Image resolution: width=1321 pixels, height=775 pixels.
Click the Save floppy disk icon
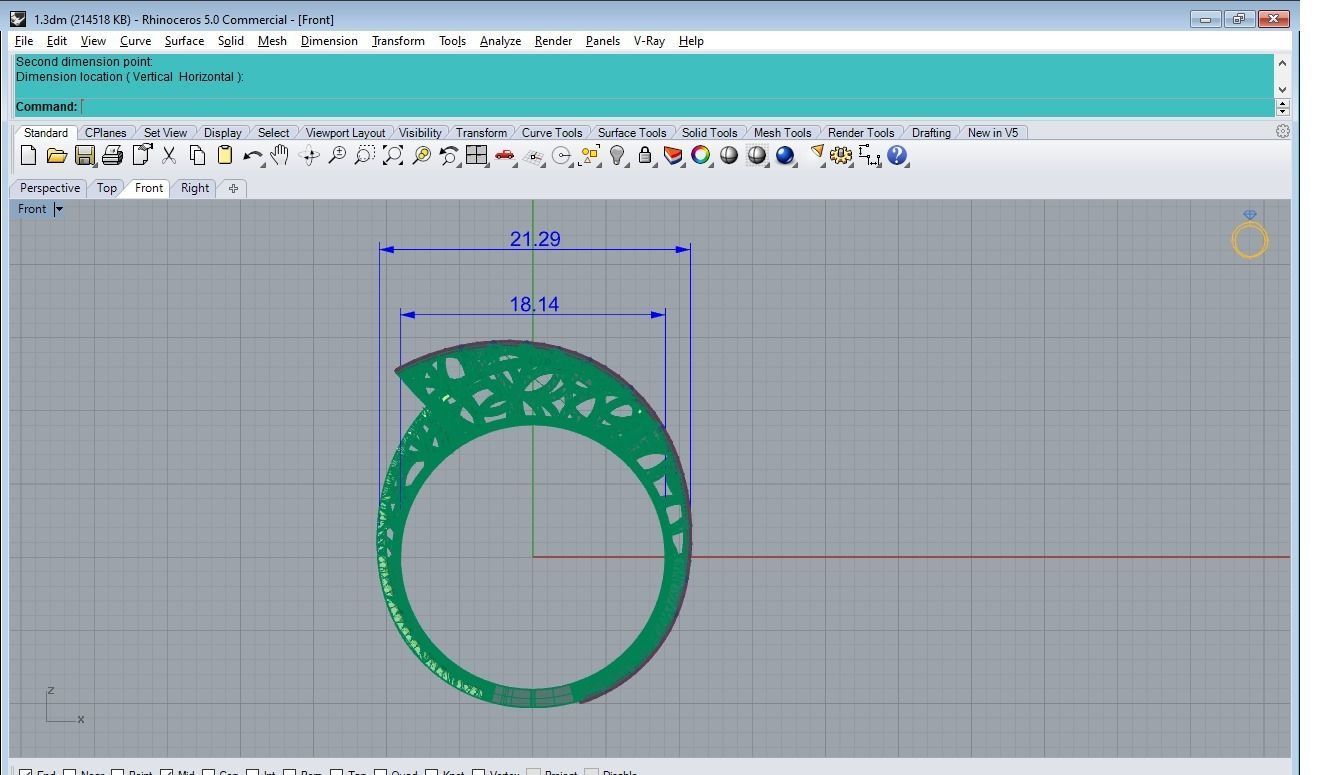point(84,155)
